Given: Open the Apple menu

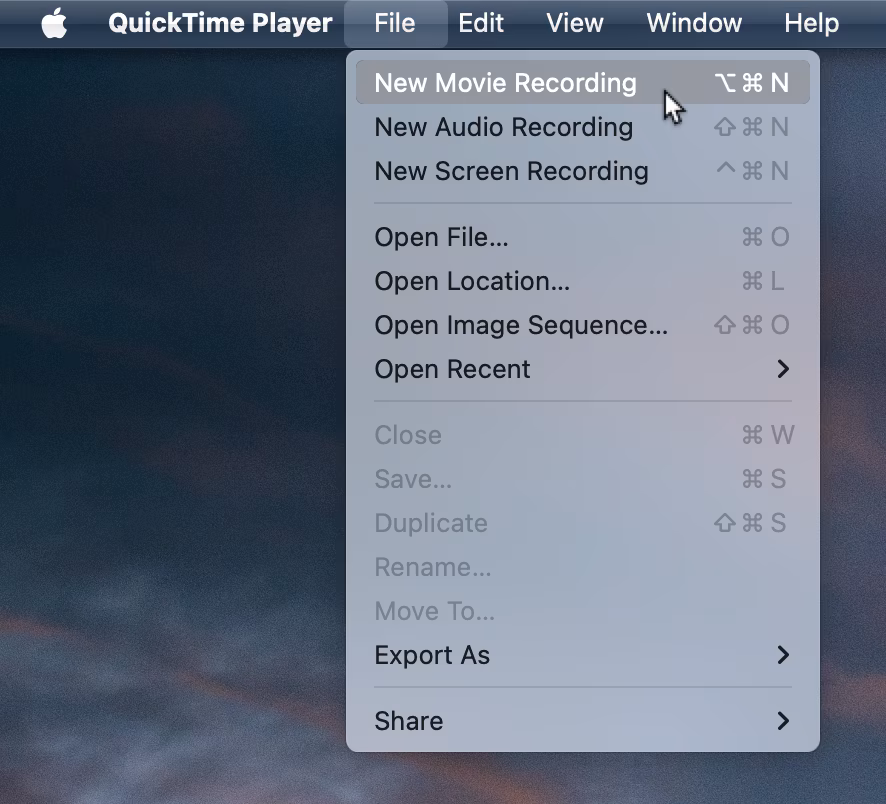Looking at the screenshot, I should click(x=54, y=24).
